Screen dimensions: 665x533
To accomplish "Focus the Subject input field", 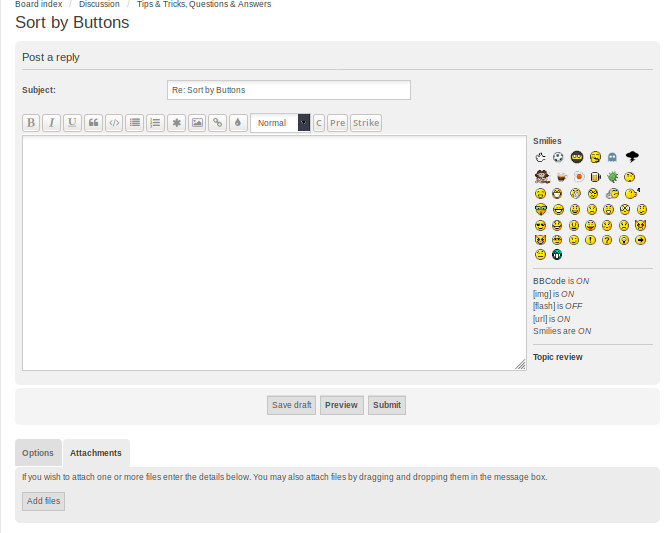I will (289, 90).
